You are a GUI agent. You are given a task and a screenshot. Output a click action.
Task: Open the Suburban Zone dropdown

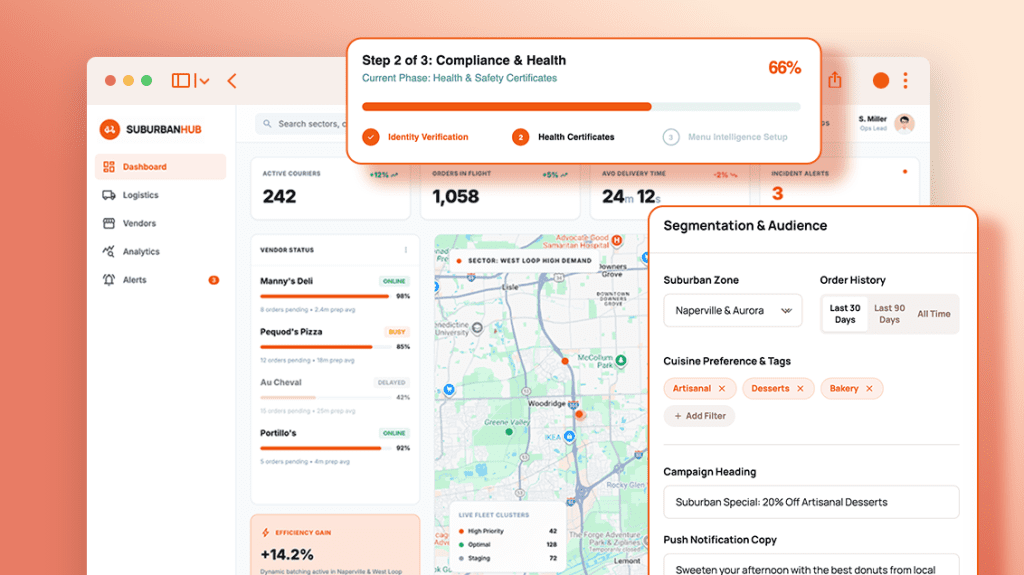(733, 311)
